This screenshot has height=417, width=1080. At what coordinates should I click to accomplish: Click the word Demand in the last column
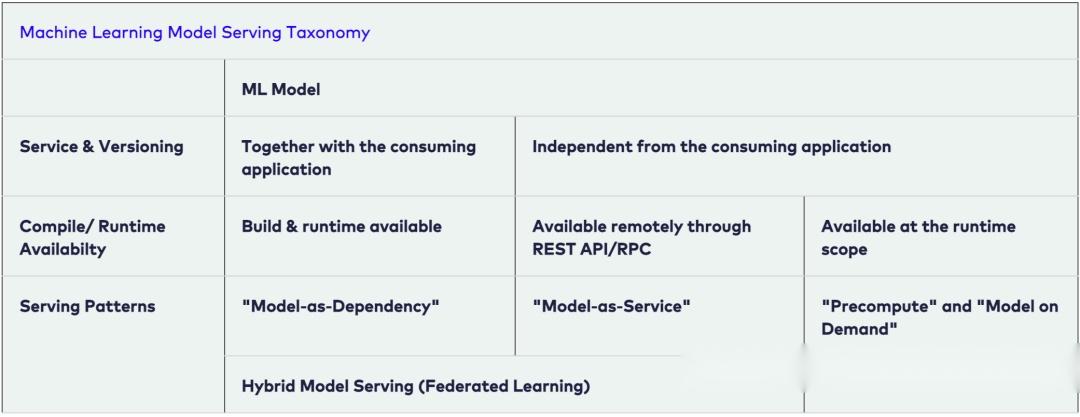point(859,329)
